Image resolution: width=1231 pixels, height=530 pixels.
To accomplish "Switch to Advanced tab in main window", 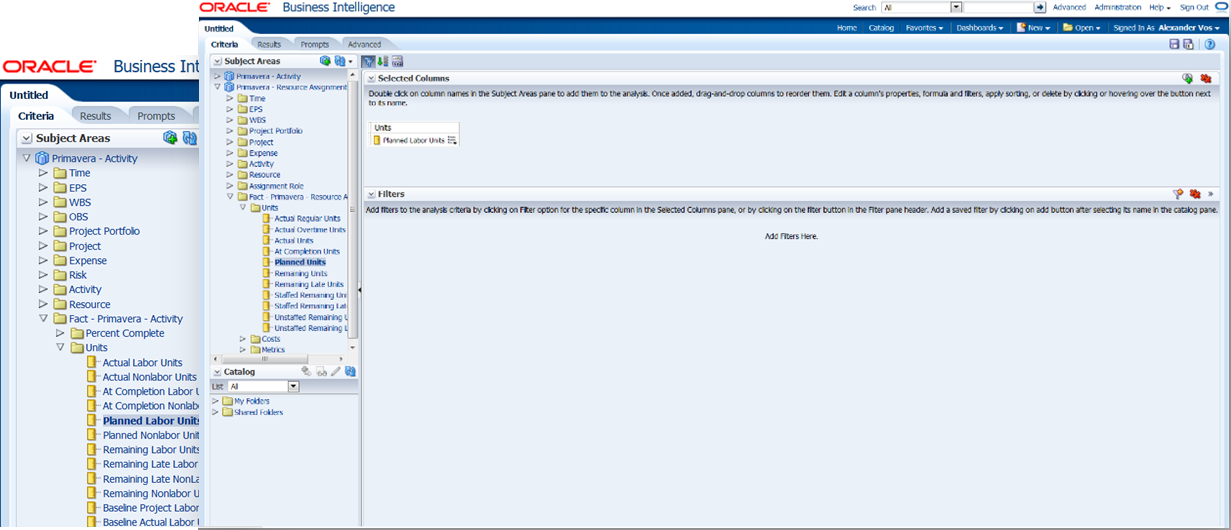I will pos(365,44).
